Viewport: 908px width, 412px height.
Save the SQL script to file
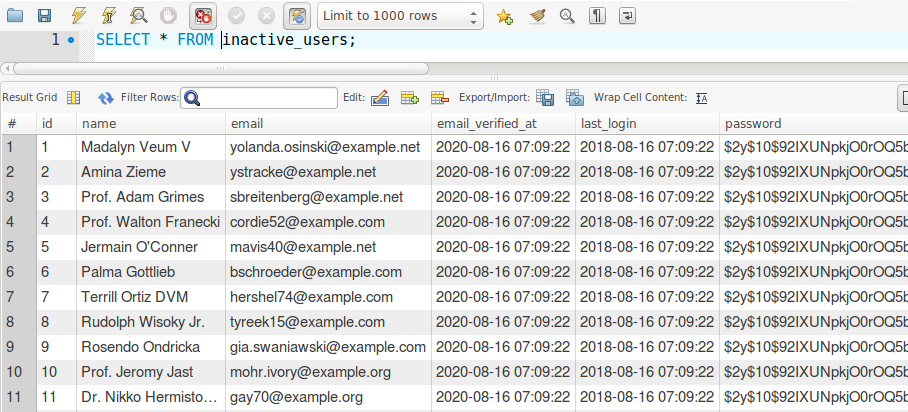click(45, 16)
